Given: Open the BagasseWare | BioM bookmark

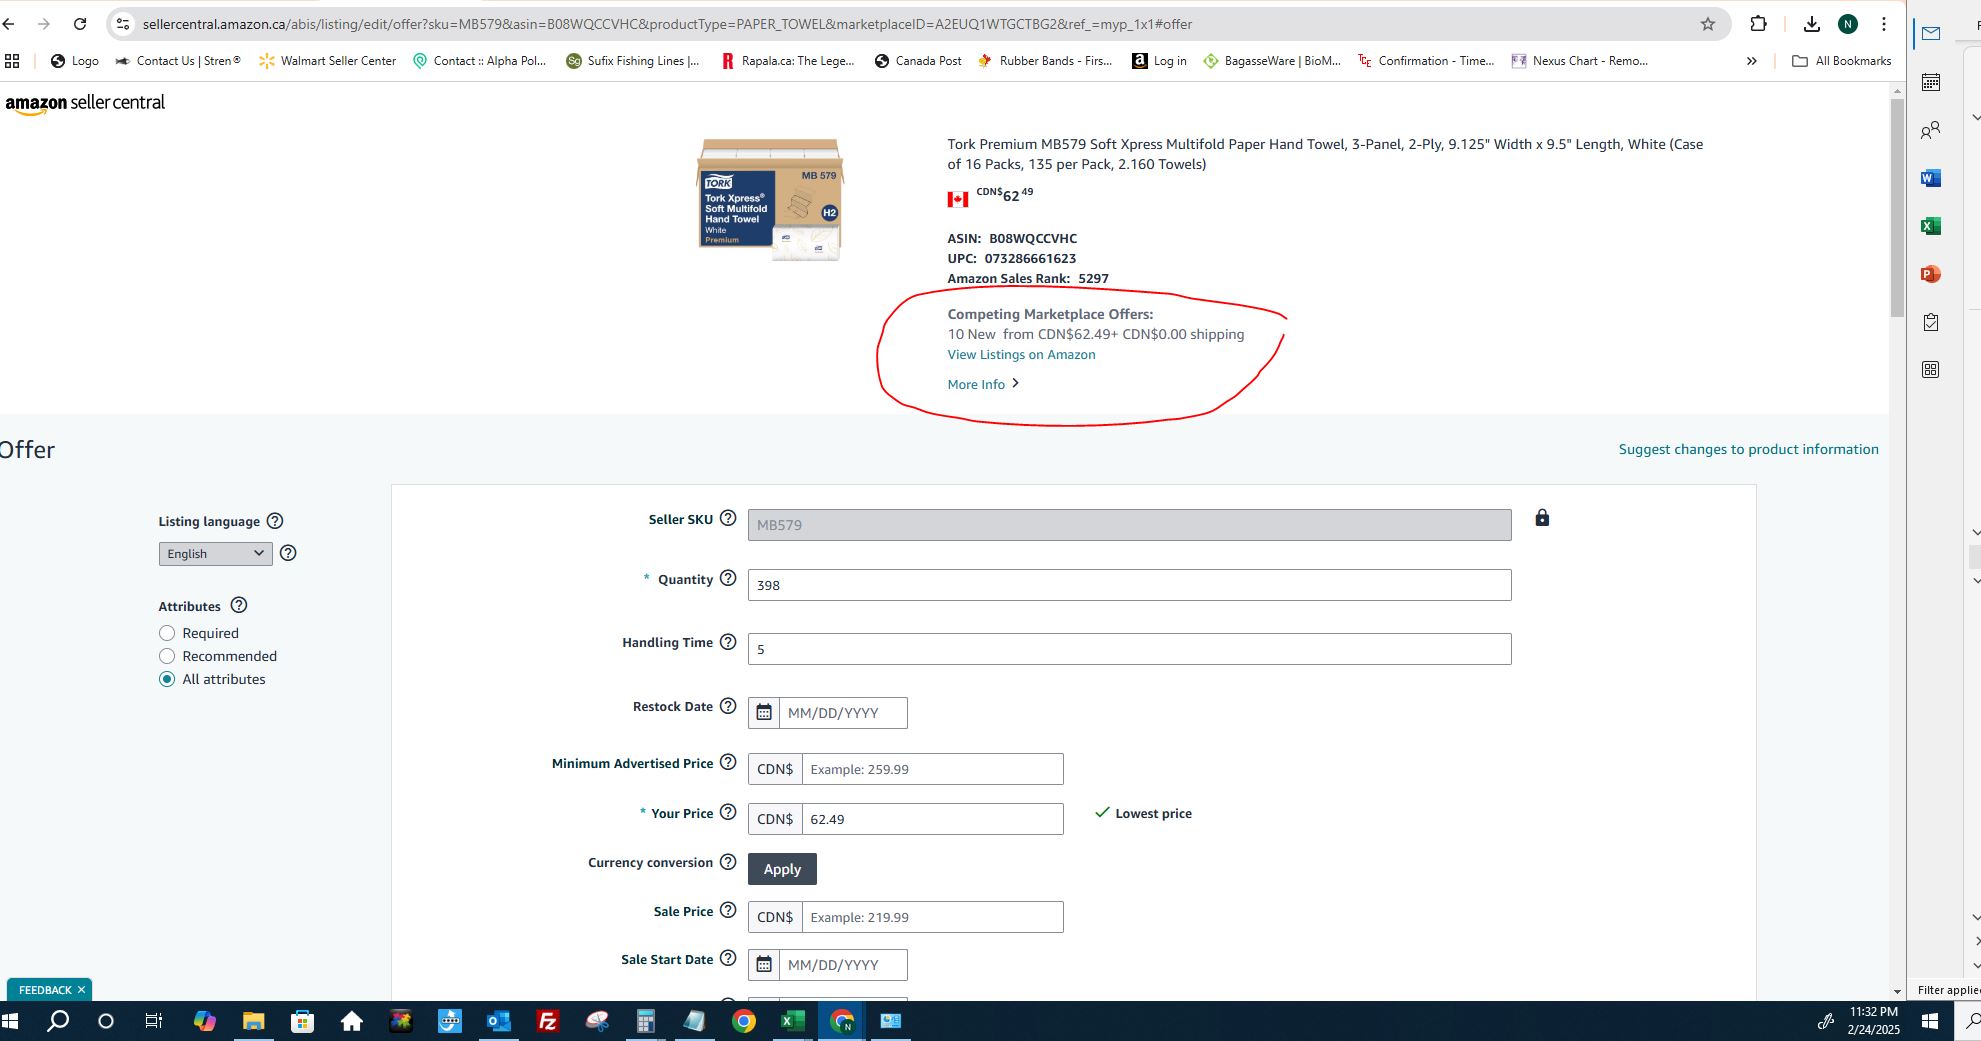Looking at the screenshot, I should point(1272,61).
